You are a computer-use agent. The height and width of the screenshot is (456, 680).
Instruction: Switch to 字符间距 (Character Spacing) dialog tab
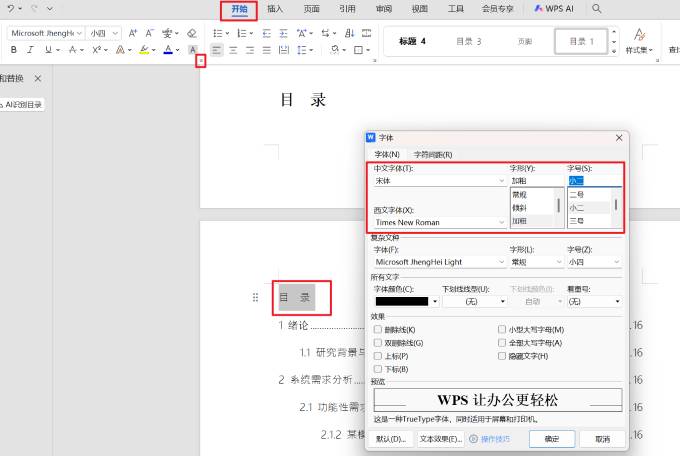tap(433, 154)
